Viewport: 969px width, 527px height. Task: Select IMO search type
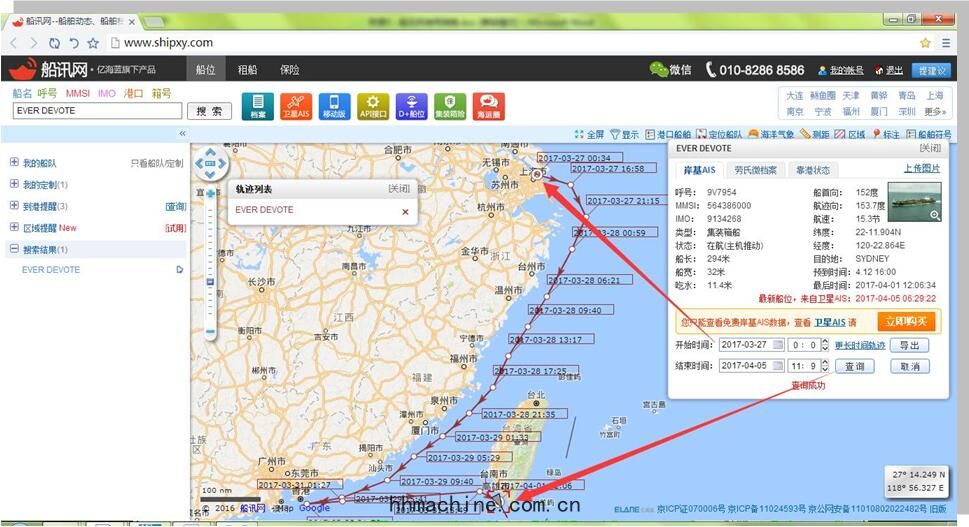pyautogui.click(x=106, y=93)
